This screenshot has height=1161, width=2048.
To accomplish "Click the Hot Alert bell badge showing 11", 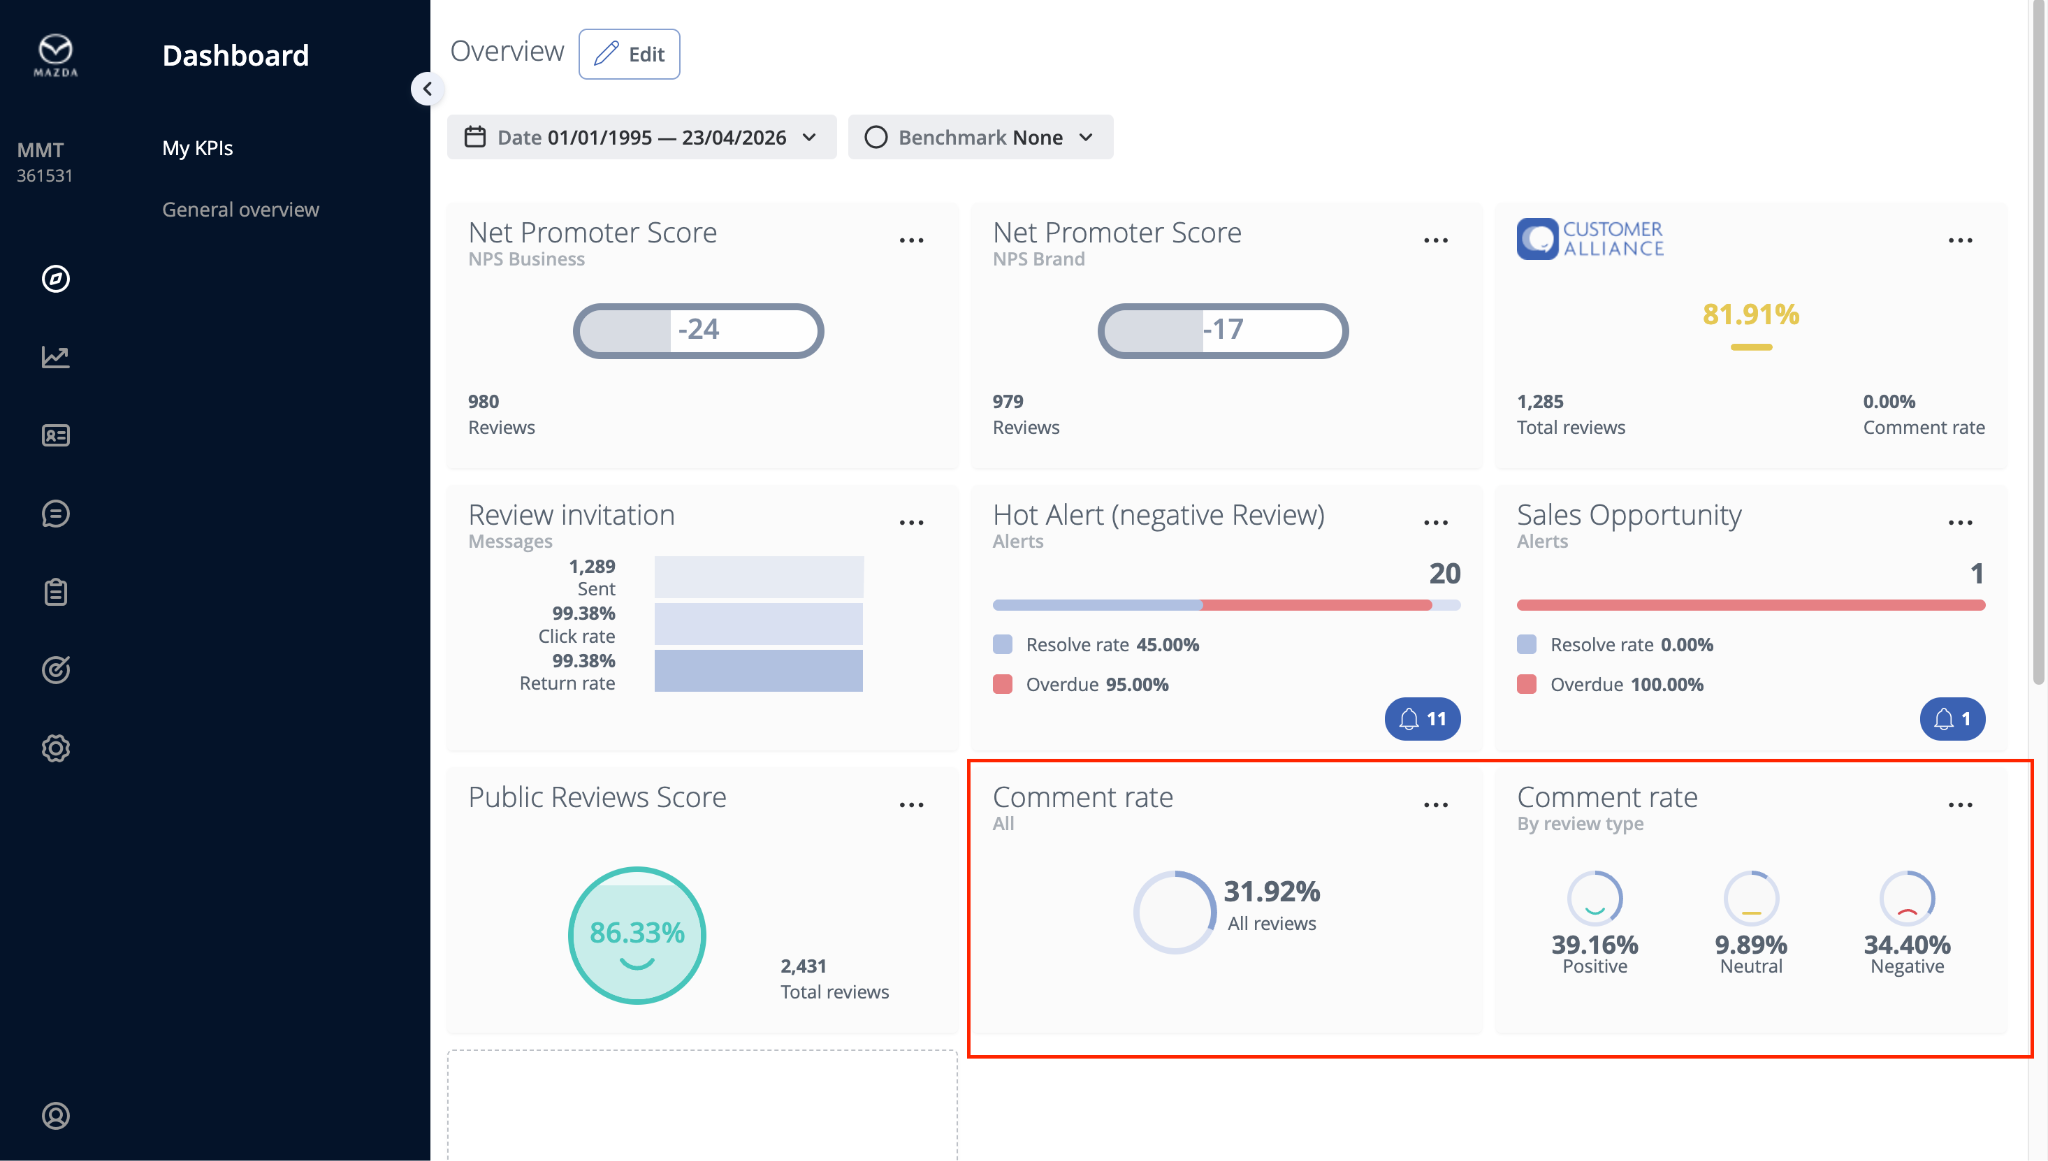I will click(x=1422, y=719).
